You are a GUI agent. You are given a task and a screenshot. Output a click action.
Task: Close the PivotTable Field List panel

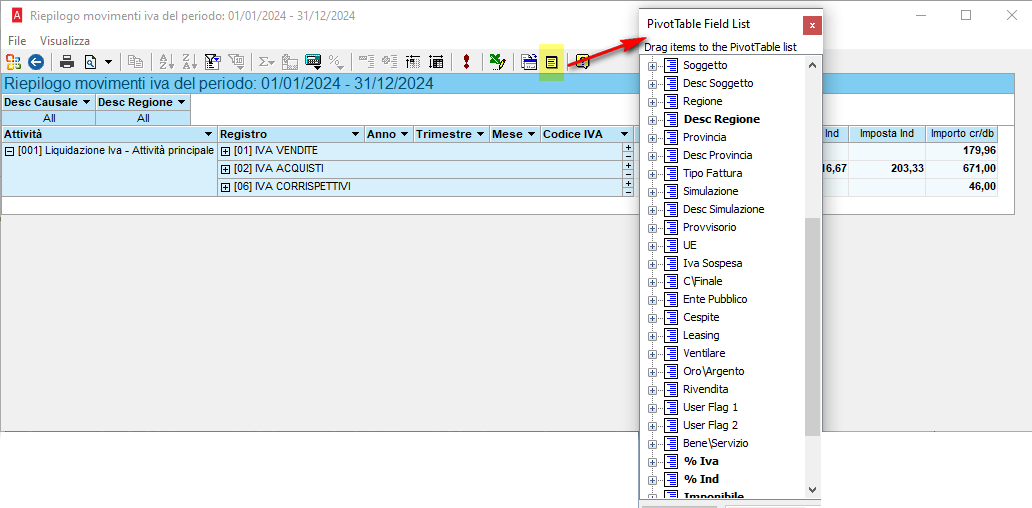812,25
